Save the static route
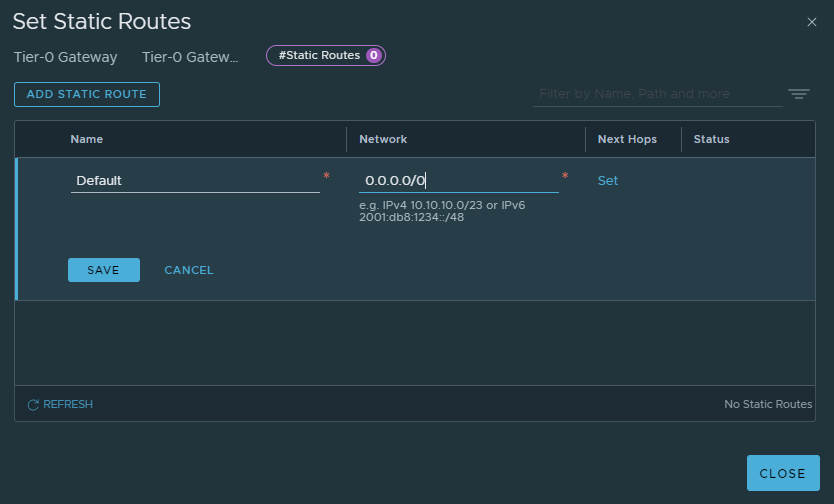The image size is (834, 504). 104,270
